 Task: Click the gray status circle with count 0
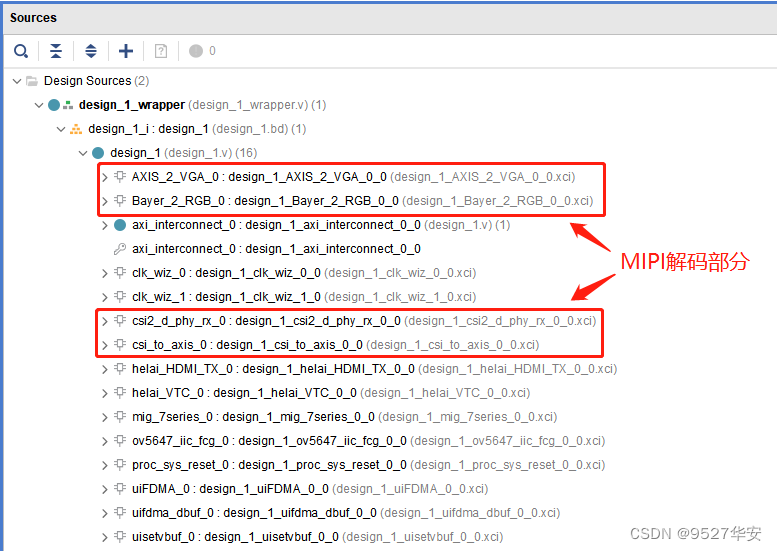pos(196,51)
